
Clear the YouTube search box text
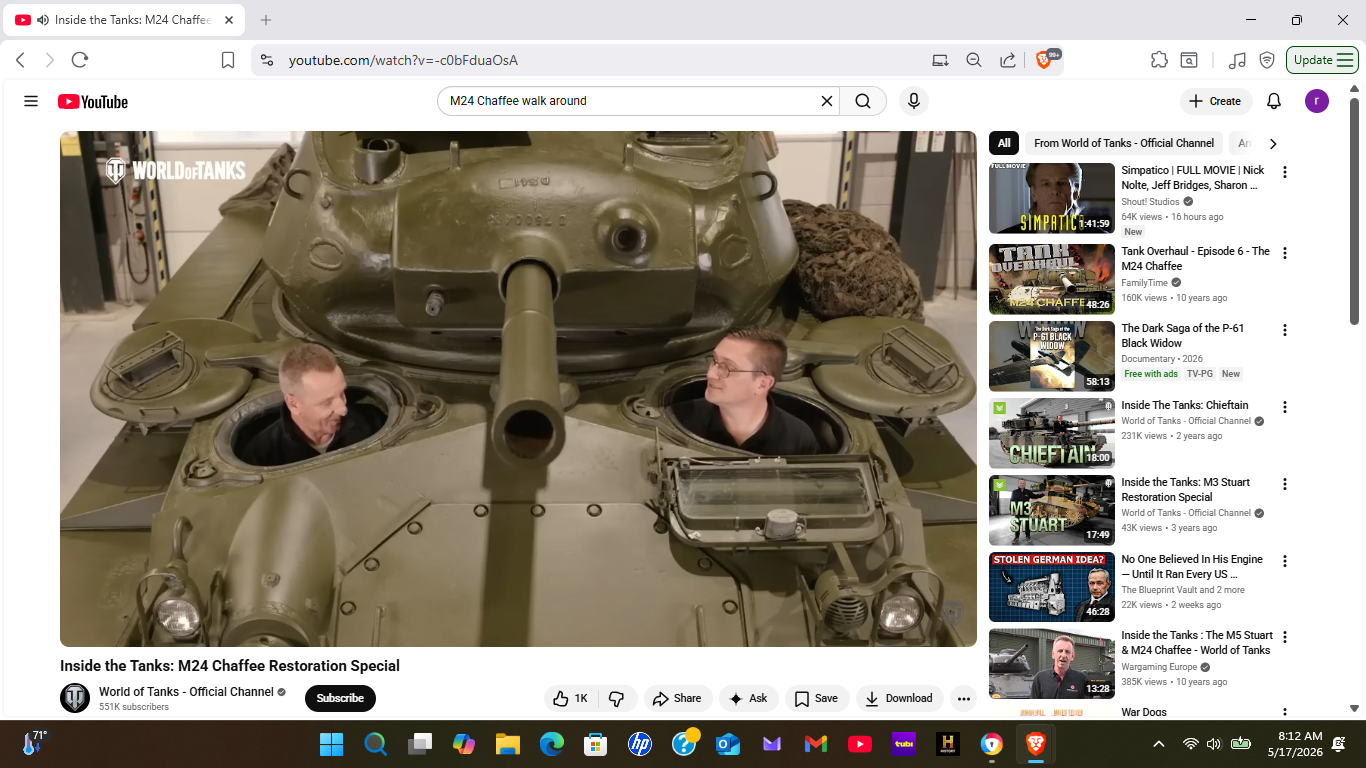[827, 101]
